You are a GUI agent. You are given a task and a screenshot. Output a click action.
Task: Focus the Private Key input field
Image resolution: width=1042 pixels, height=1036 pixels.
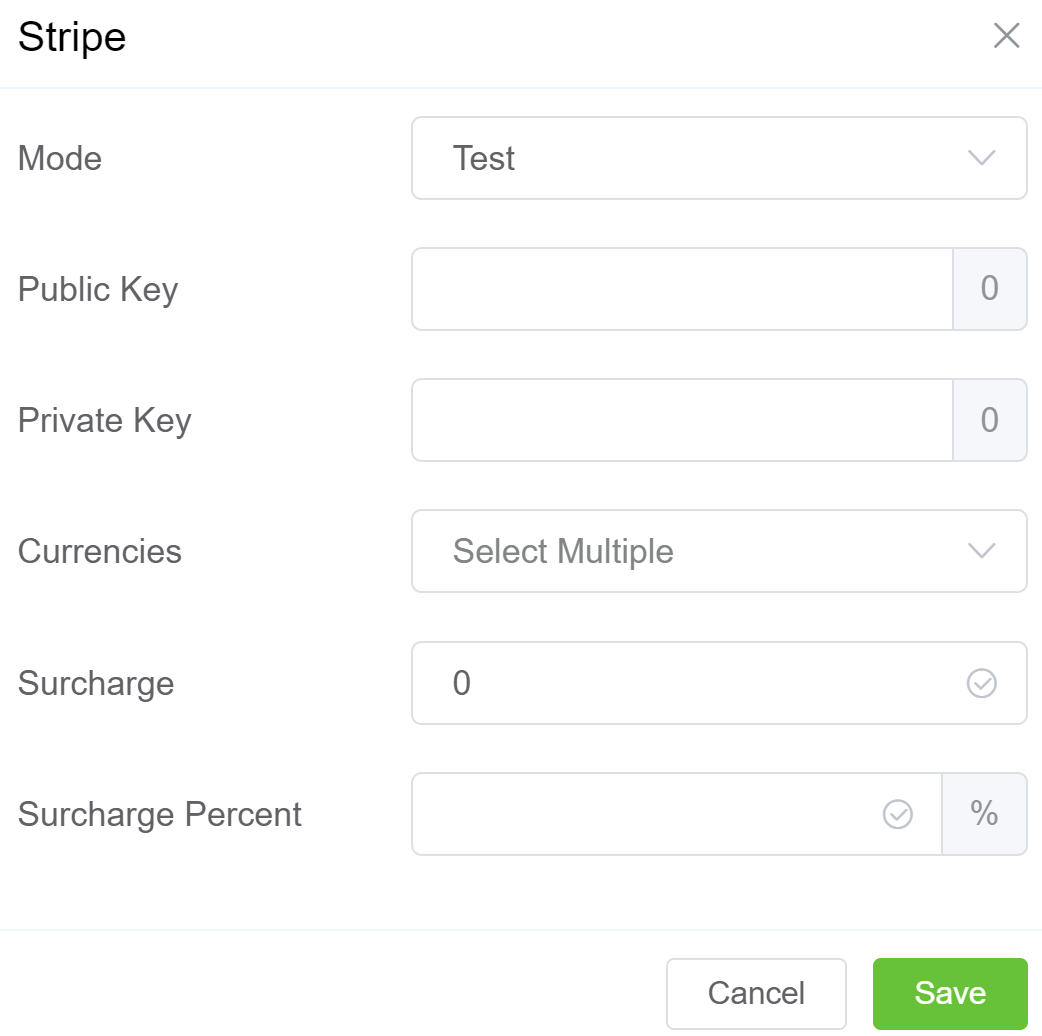[682, 420]
